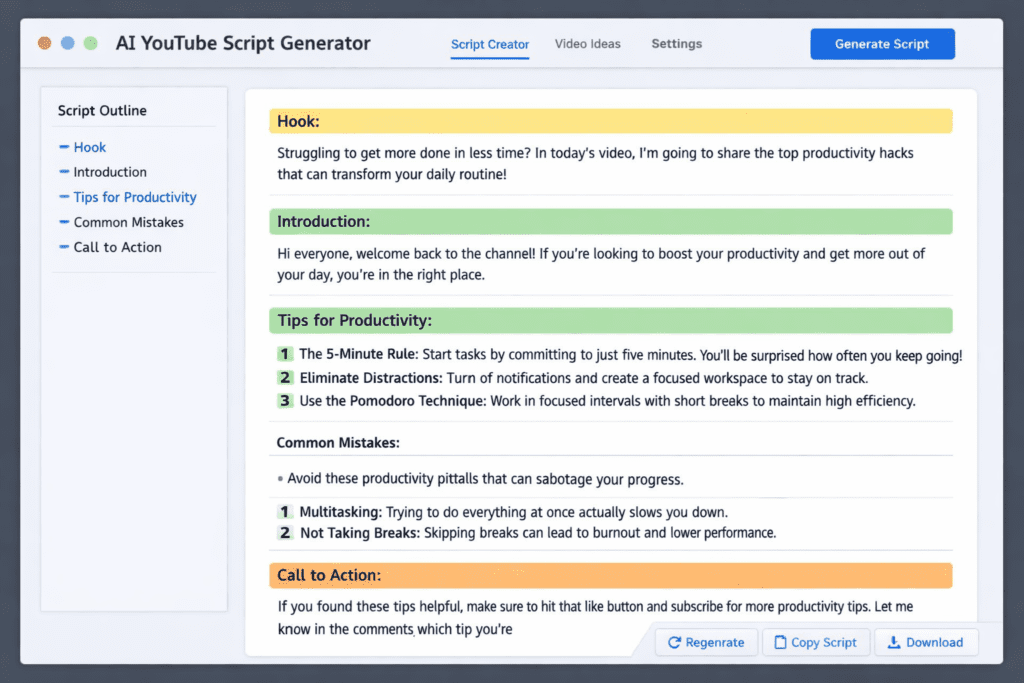This screenshot has width=1024, height=683.
Task: Click the Copy Script button
Action: [x=816, y=642]
